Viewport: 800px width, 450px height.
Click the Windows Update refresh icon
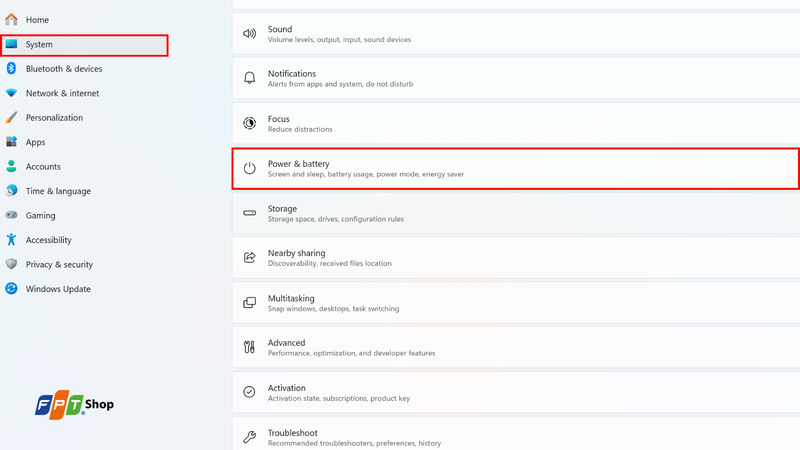coord(11,289)
